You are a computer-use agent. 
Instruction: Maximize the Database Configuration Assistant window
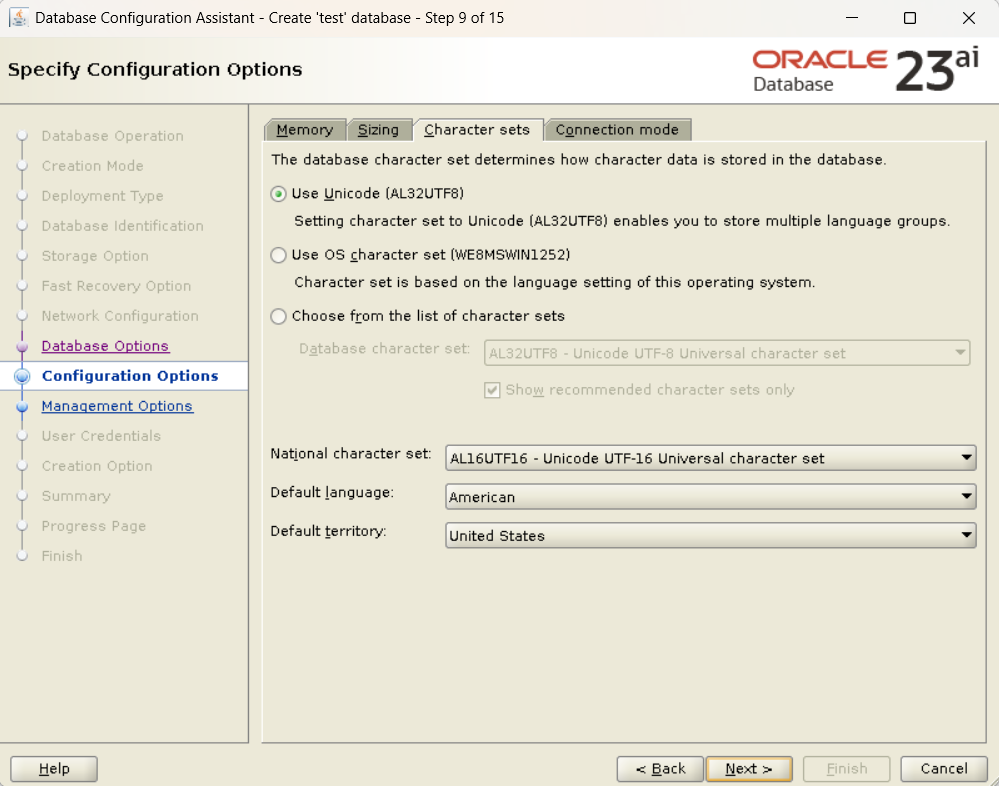[910, 18]
